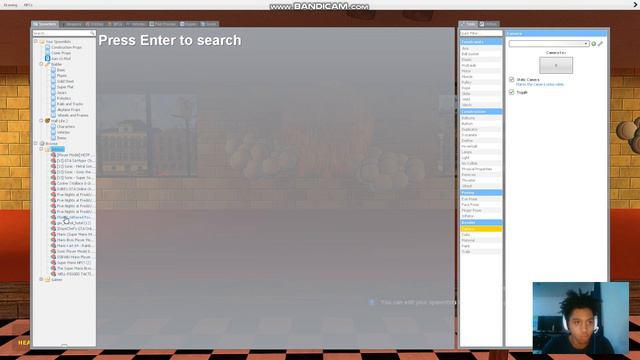Click the Posing category header
640x360 pixels.
pyautogui.click(x=481, y=193)
